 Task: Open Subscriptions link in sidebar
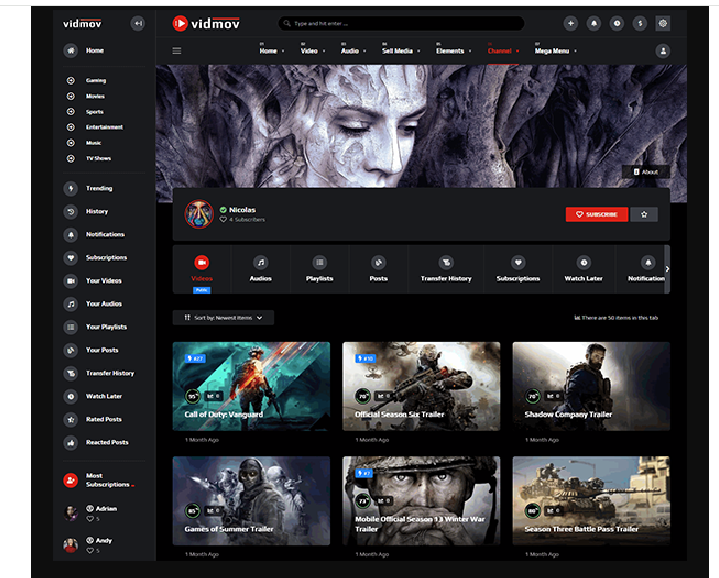click(106, 258)
